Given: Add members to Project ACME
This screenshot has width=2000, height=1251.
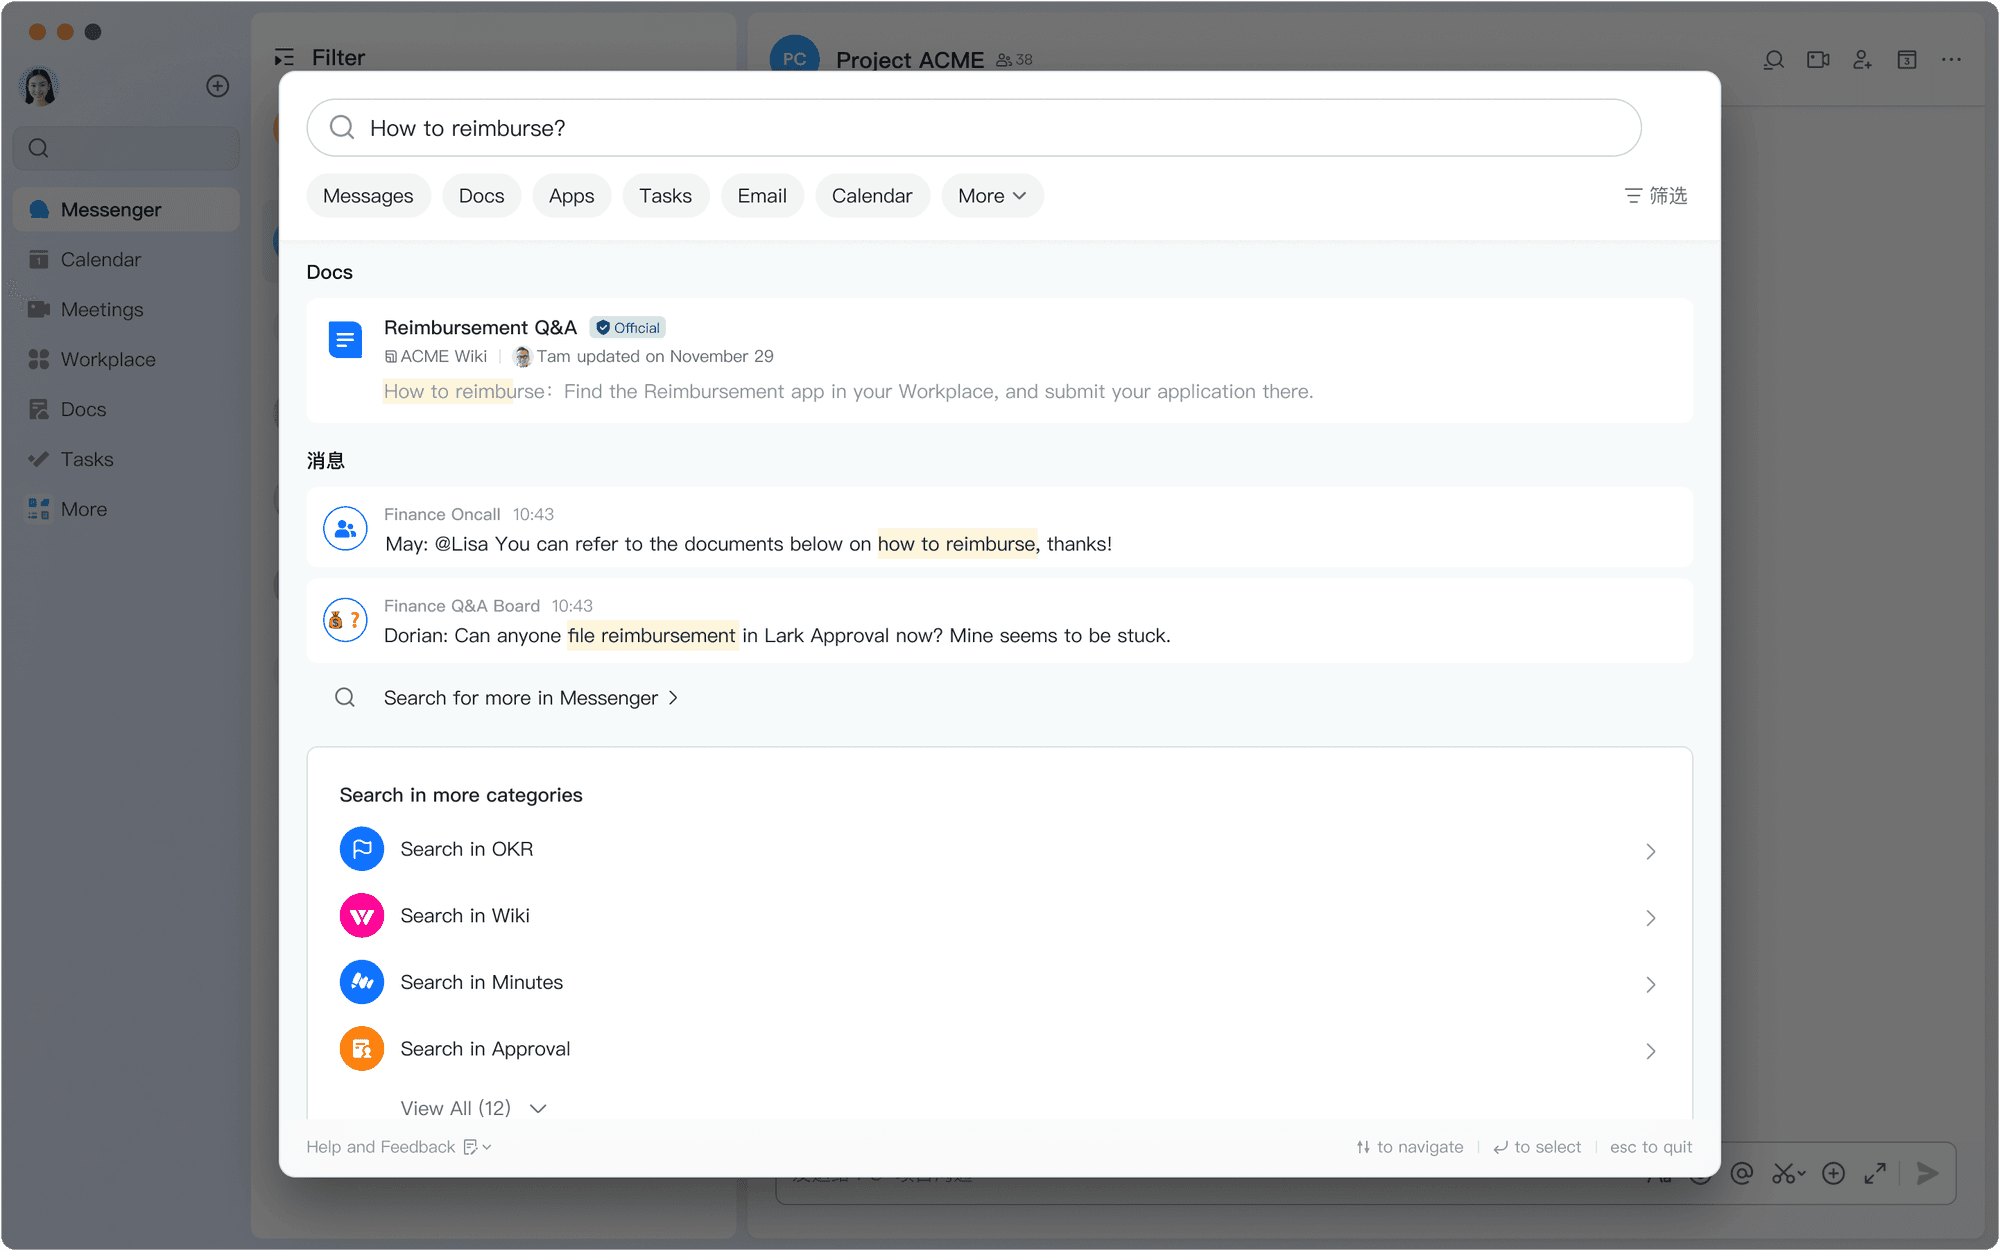Looking at the screenshot, I should pos(1862,60).
